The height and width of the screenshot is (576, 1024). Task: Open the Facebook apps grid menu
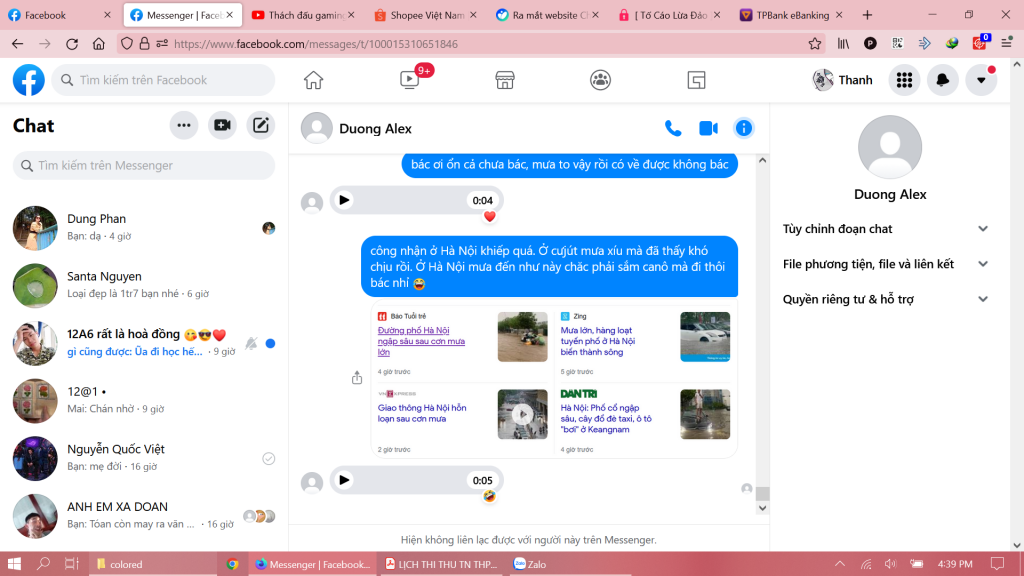(x=904, y=80)
